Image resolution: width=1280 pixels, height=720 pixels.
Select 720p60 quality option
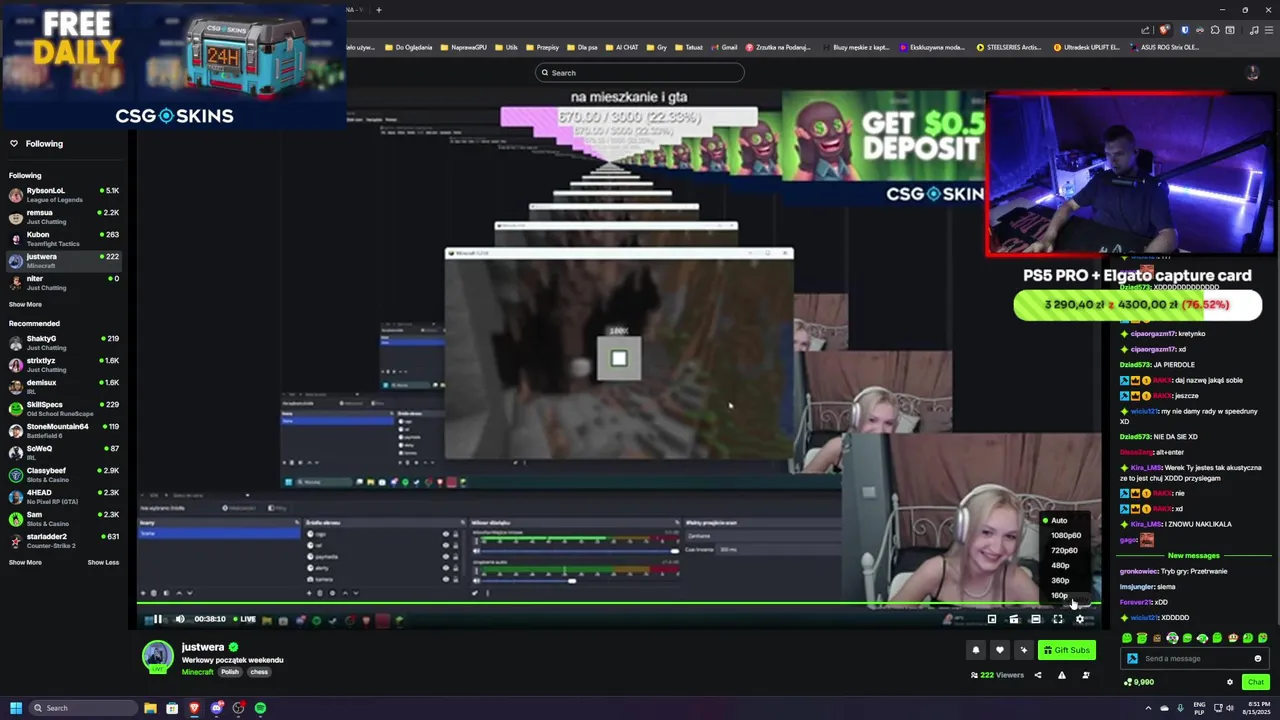tap(1064, 550)
